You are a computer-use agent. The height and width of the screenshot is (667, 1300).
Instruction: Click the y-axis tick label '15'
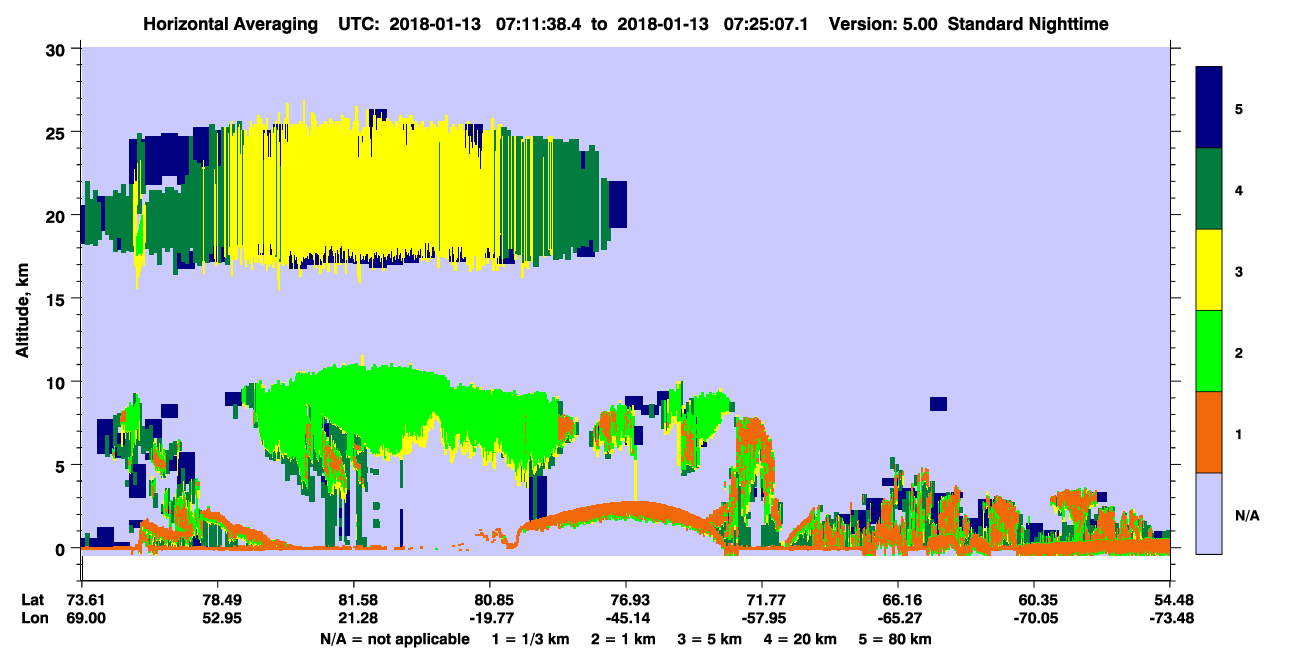coord(58,299)
